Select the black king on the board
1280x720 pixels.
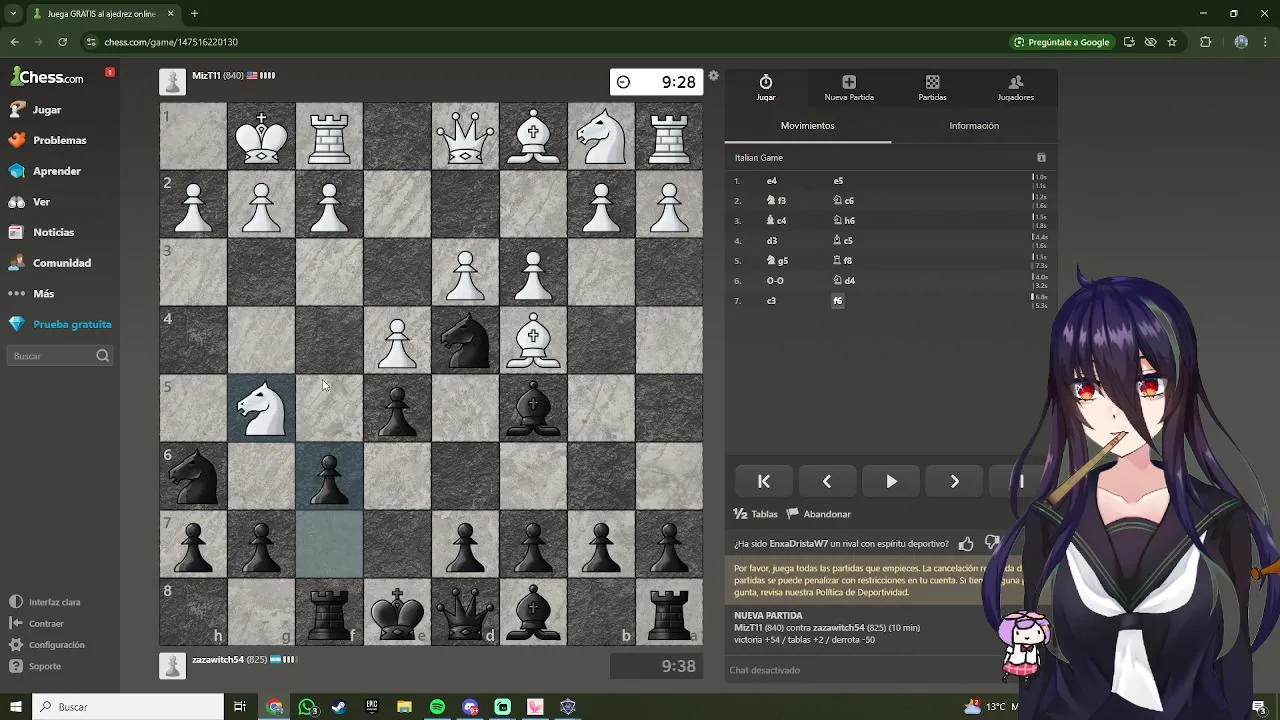[397, 612]
